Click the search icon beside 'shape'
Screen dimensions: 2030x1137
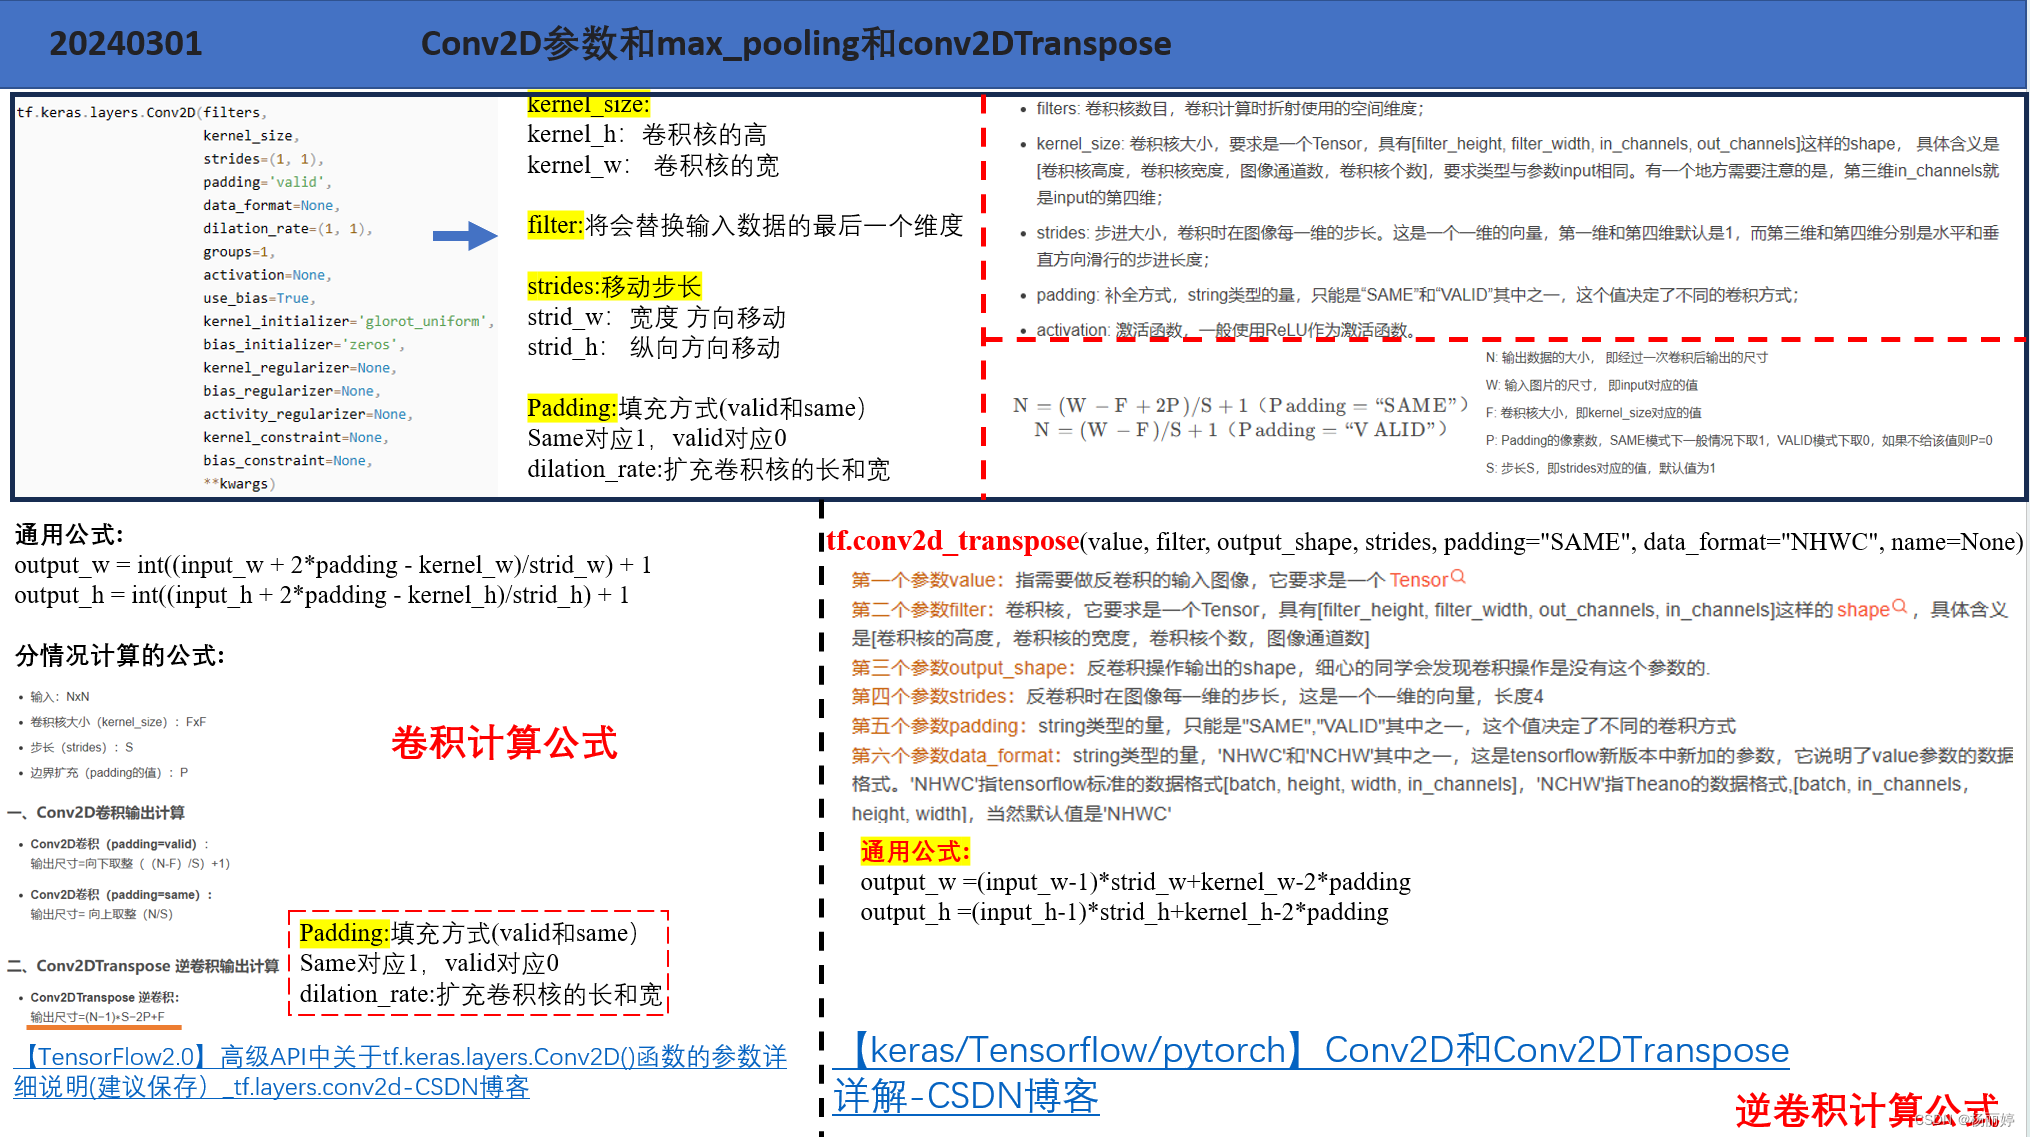pyautogui.click(x=1900, y=606)
